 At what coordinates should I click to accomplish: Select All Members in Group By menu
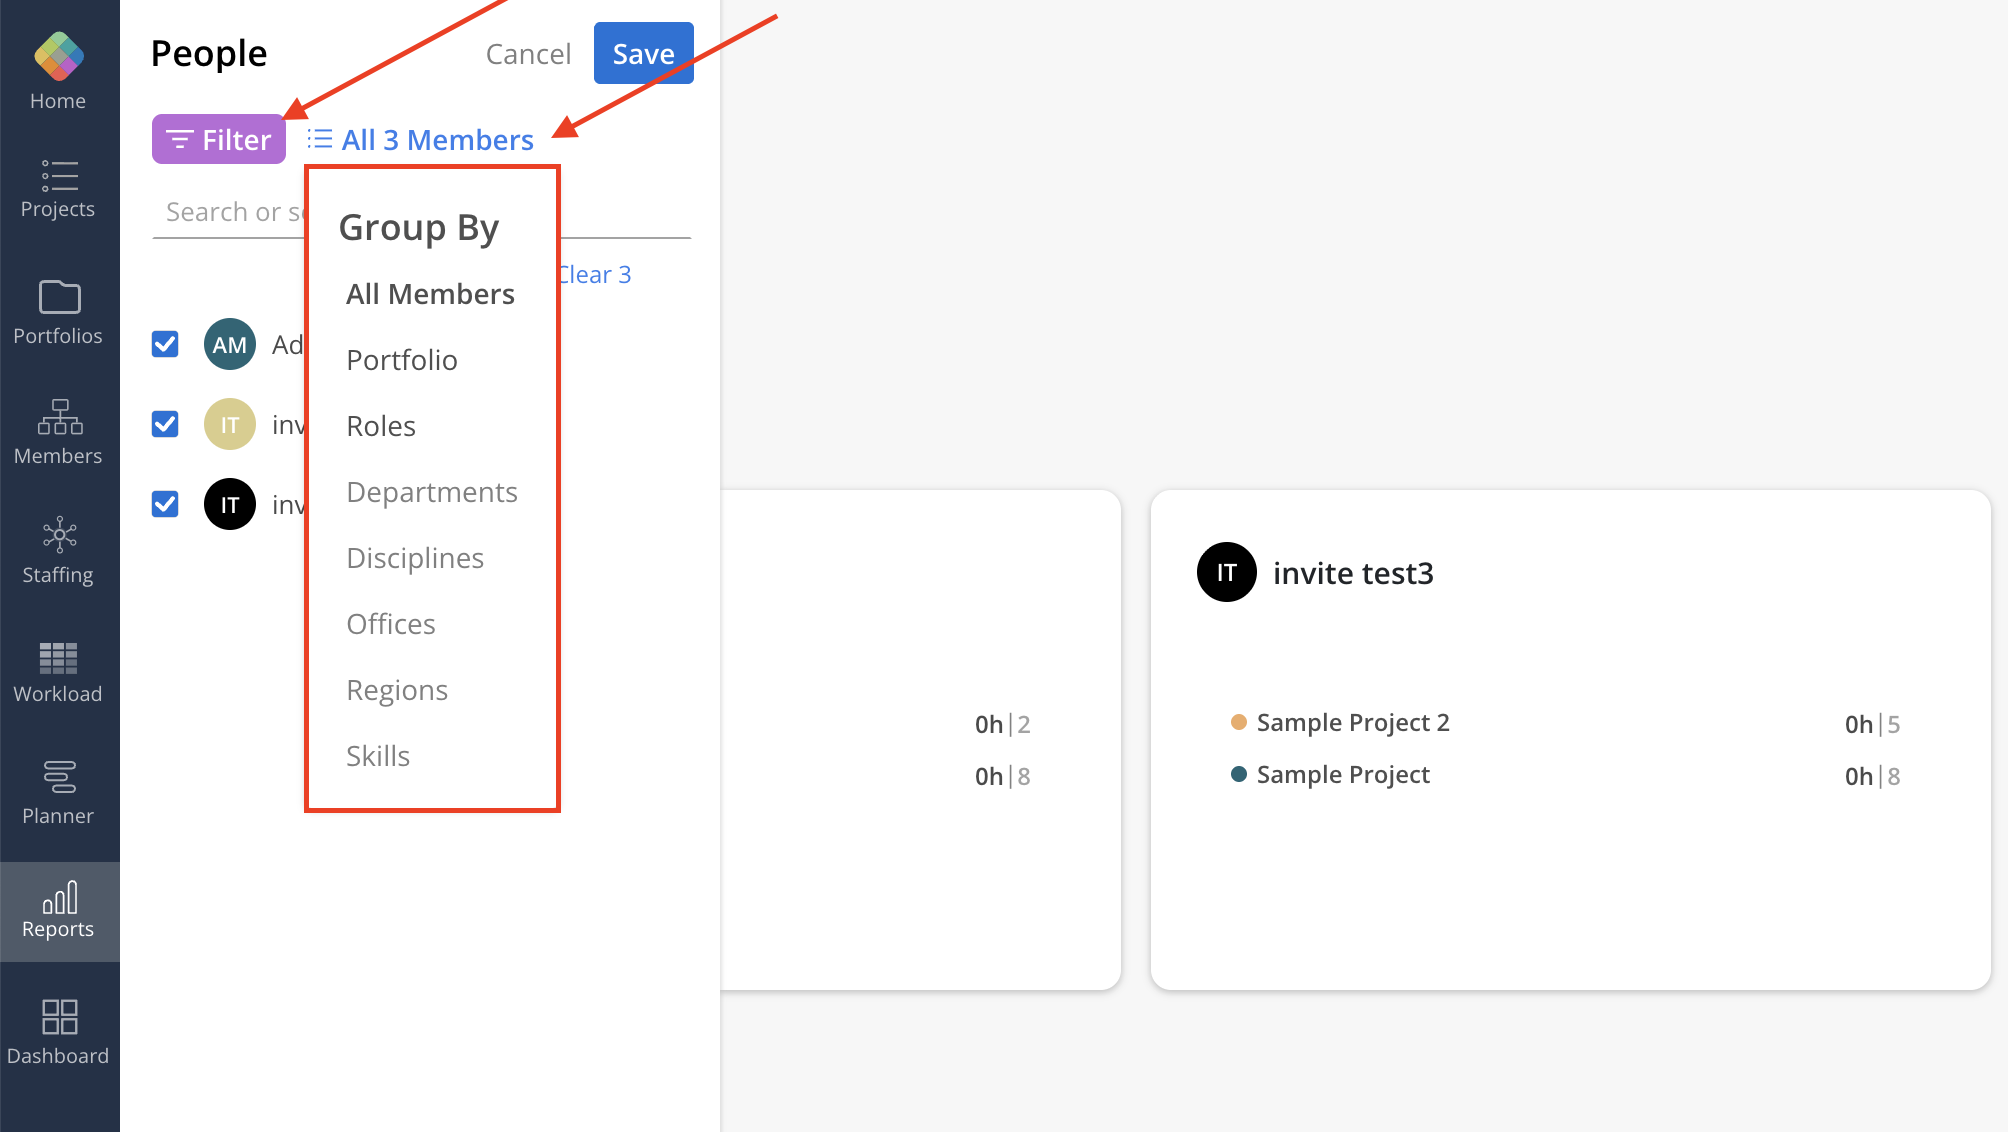pos(430,294)
